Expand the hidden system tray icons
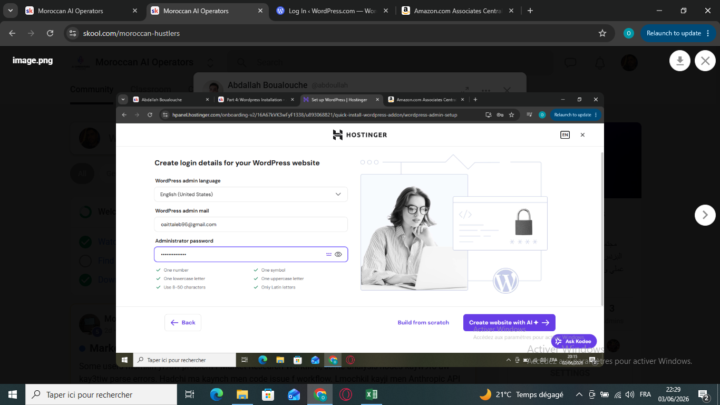This screenshot has height=405, width=720. pos(579,394)
